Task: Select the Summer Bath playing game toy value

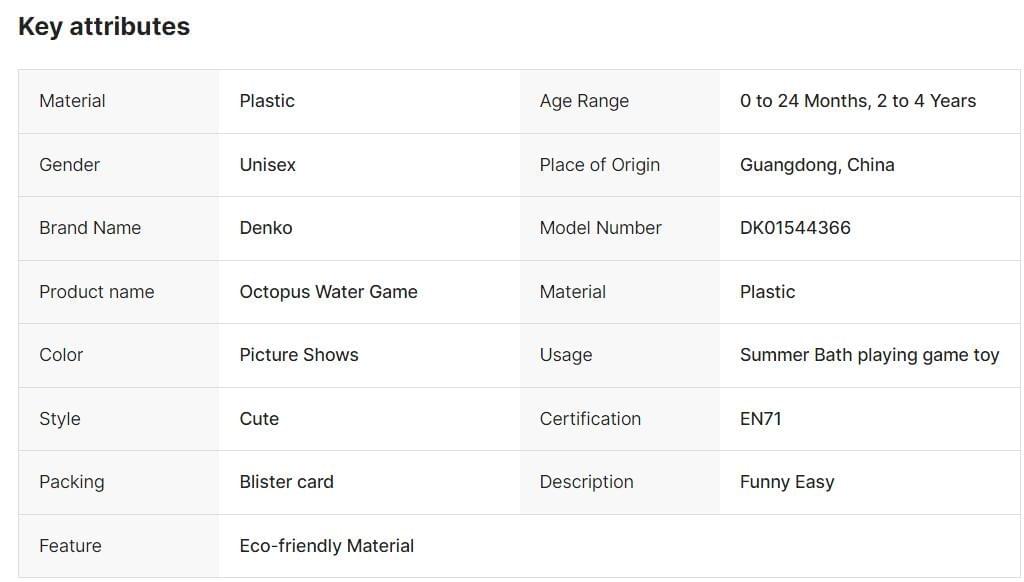Action: click(869, 355)
